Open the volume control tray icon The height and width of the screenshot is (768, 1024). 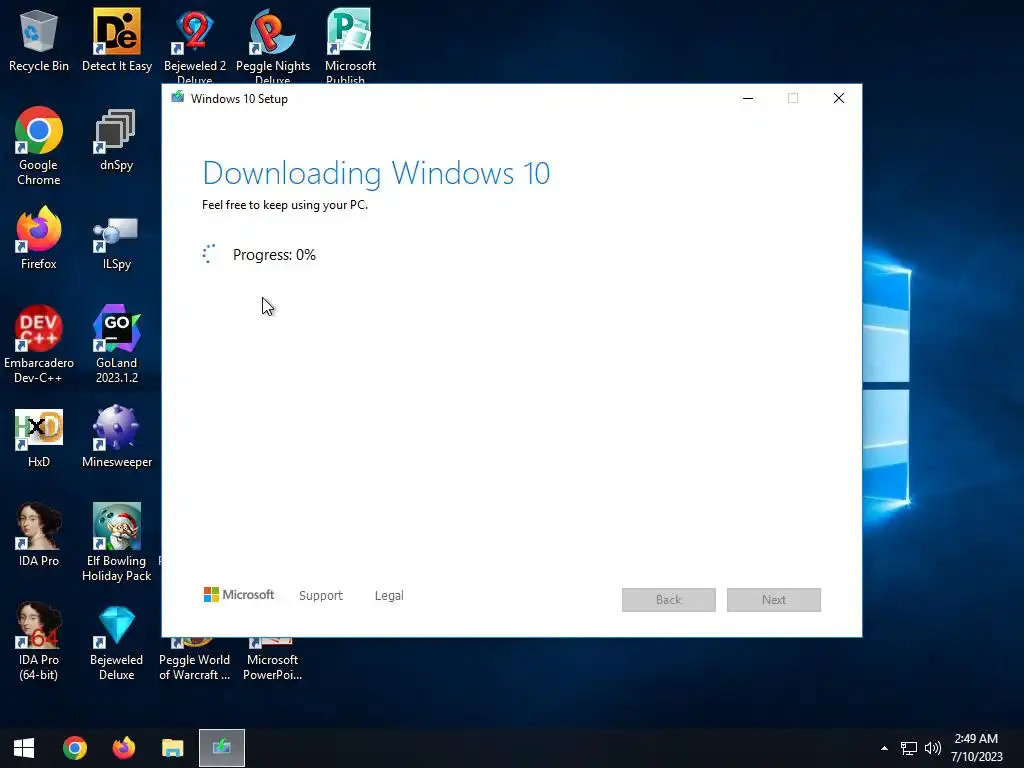(x=933, y=748)
